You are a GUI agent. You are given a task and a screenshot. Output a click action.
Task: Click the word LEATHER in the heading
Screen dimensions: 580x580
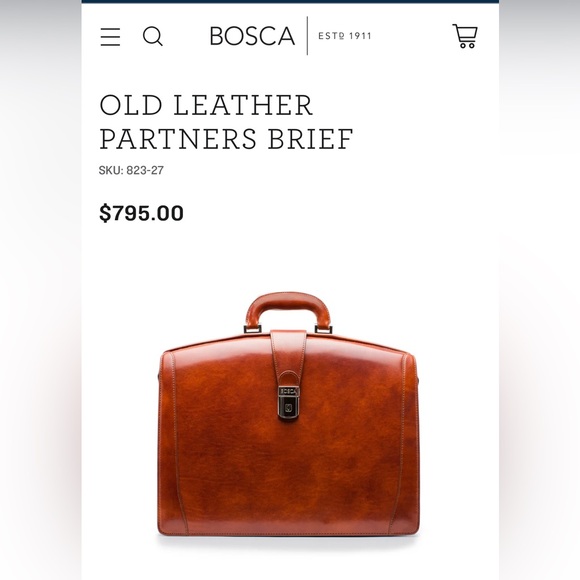tap(243, 105)
